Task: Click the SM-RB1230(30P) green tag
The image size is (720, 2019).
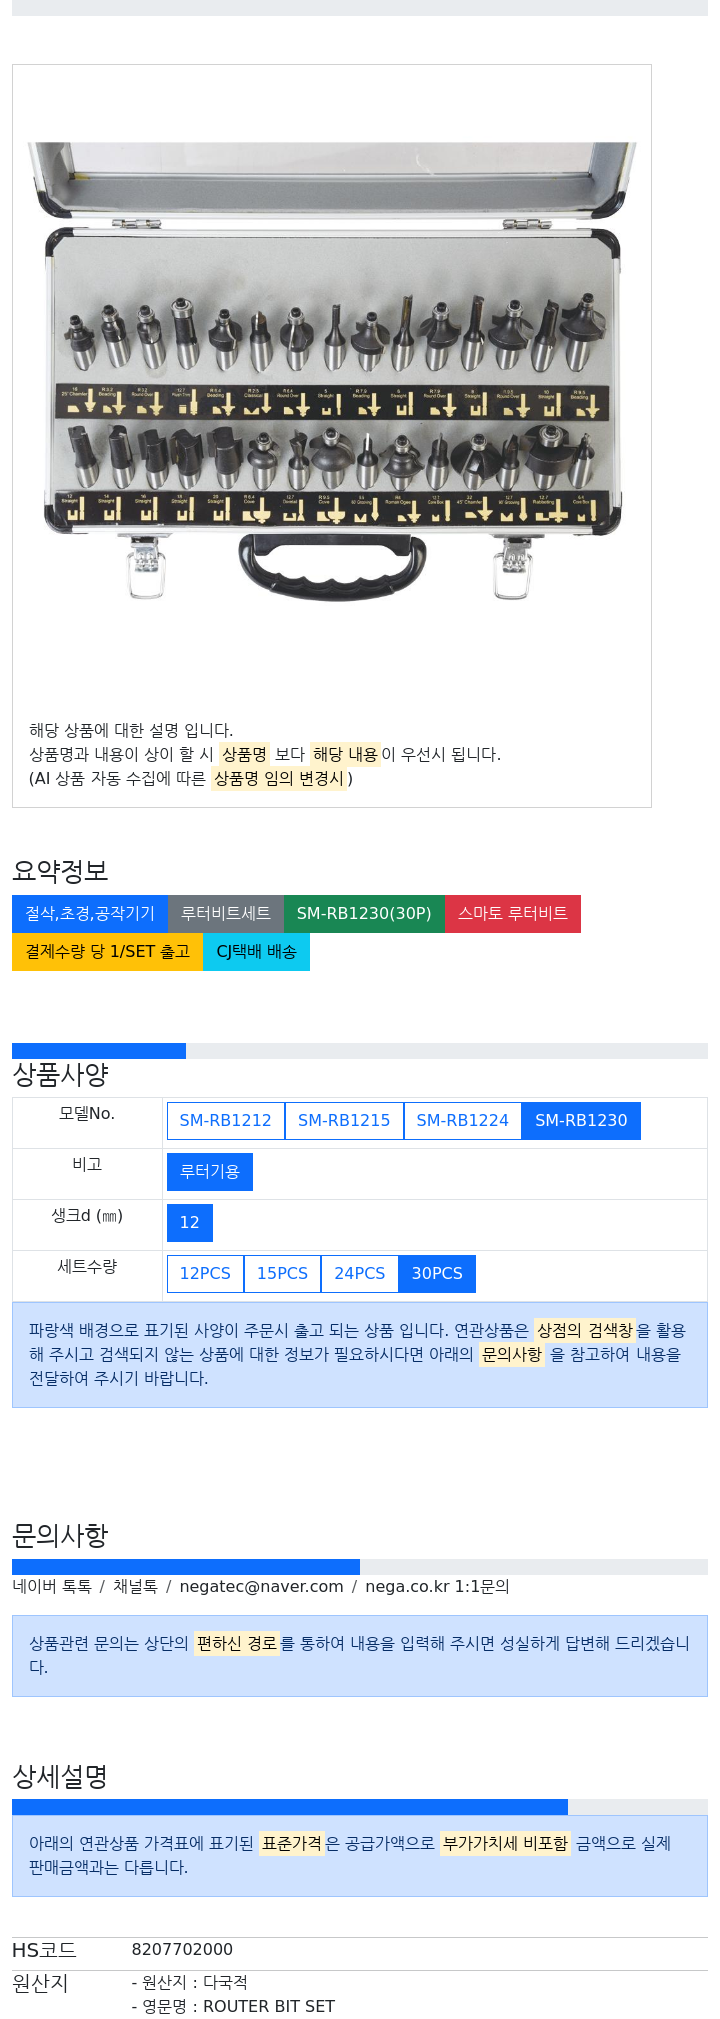Action: coord(364,913)
